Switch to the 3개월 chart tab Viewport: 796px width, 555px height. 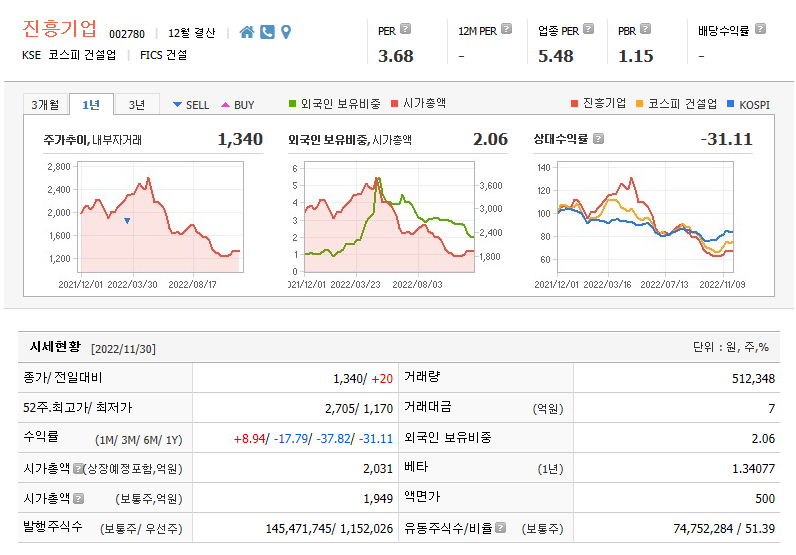tap(46, 105)
